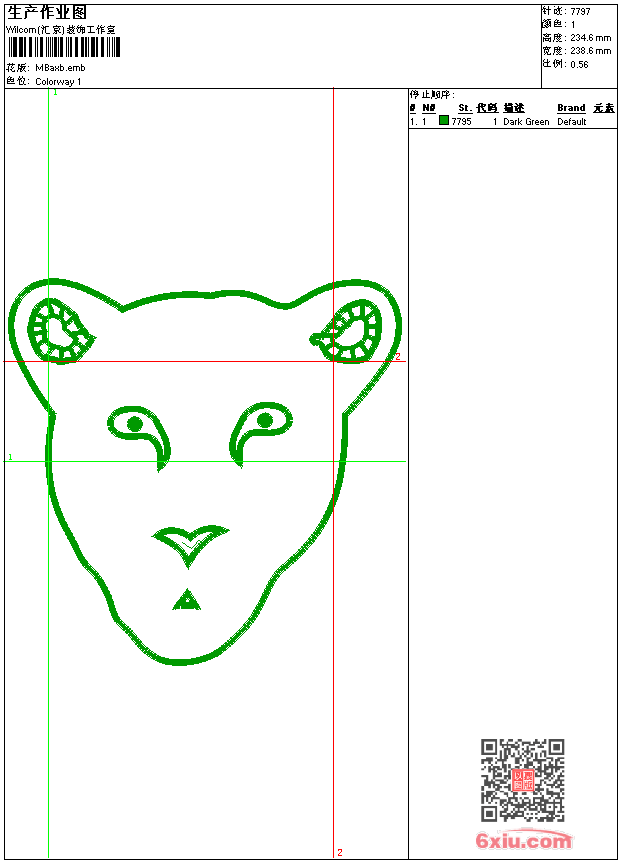Click the 6xiu.com watermark link
This screenshot has height=860, width=620.
tap(523, 841)
